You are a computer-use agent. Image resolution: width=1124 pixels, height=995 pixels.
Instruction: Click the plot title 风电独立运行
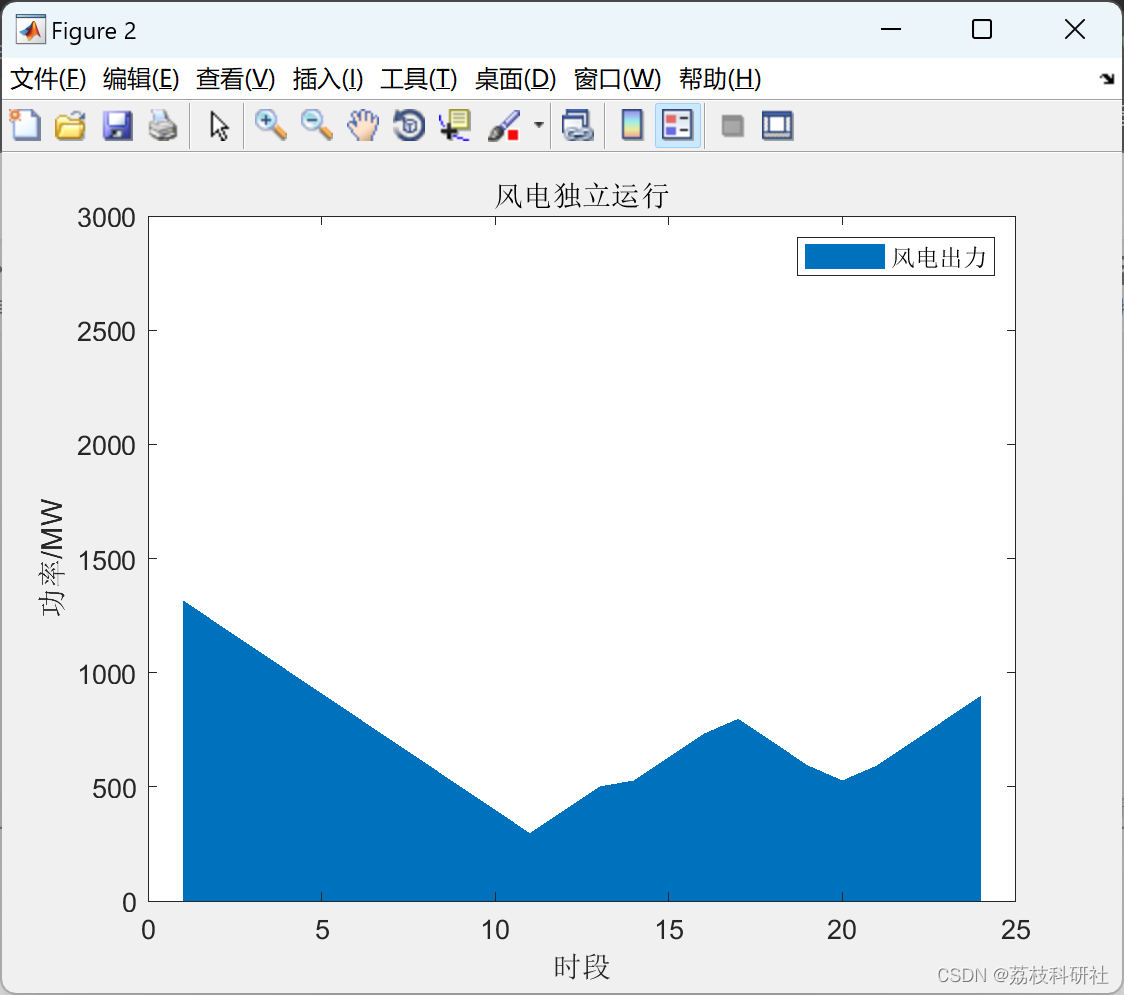581,195
